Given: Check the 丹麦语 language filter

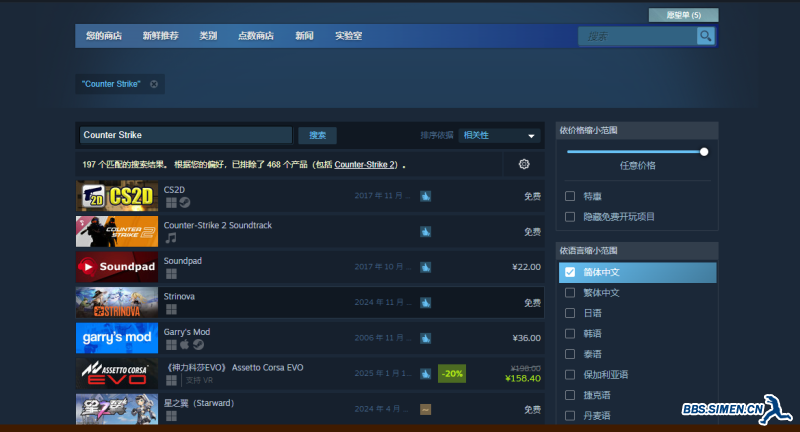Looking at the screenshot, I should (x=570, y=416).
